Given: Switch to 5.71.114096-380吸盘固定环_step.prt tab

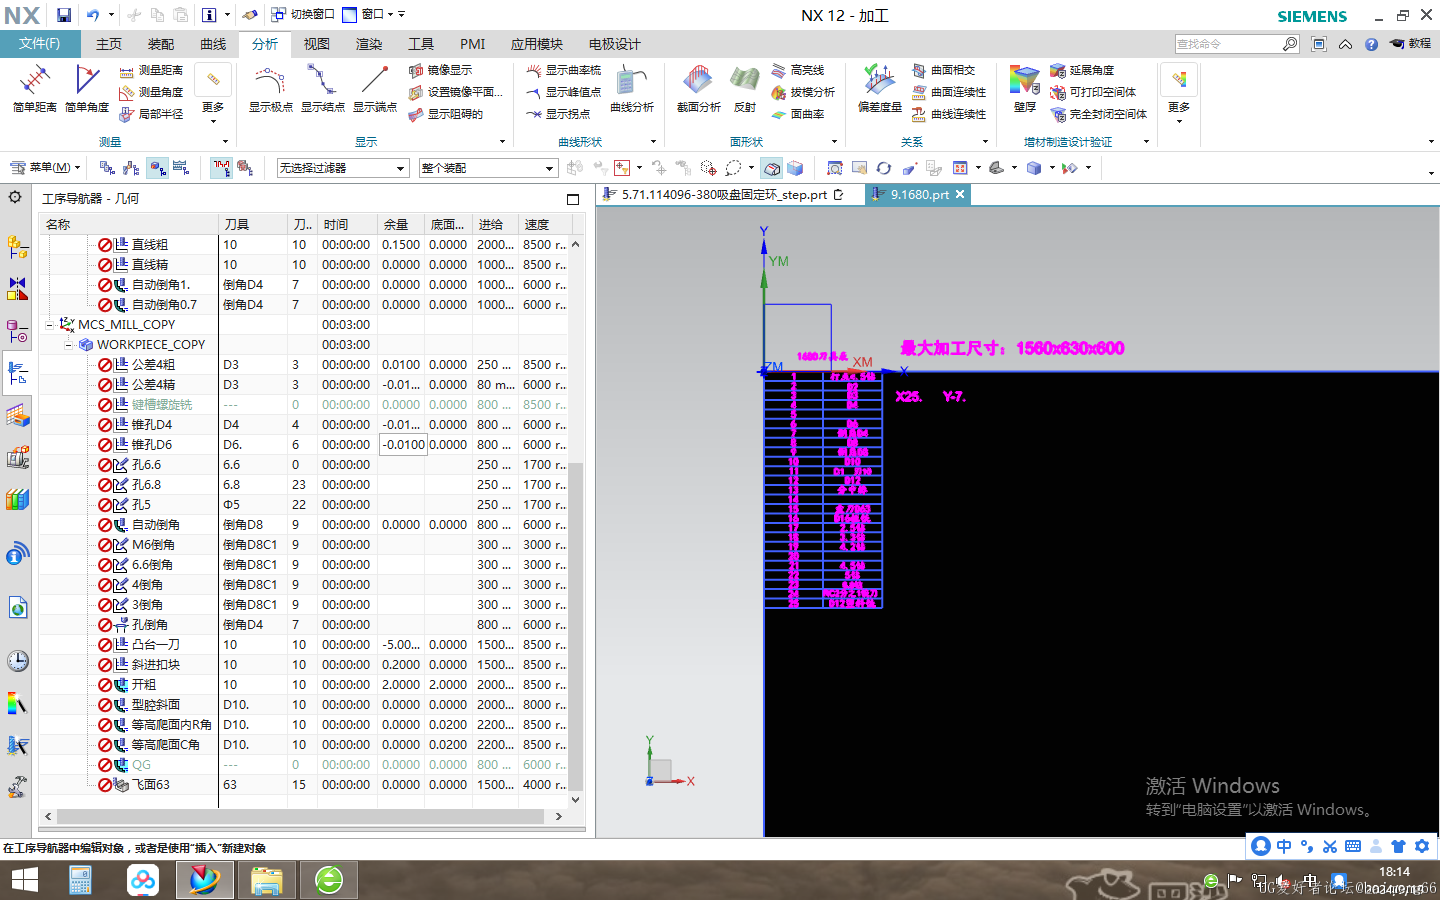Looking at the screenshot, I should [724, 195].
